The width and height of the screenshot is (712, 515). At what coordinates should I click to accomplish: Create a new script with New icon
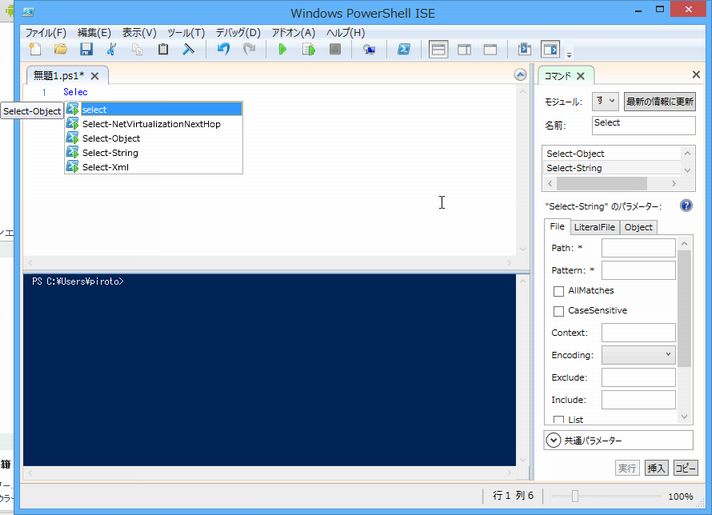click(35, 49)
